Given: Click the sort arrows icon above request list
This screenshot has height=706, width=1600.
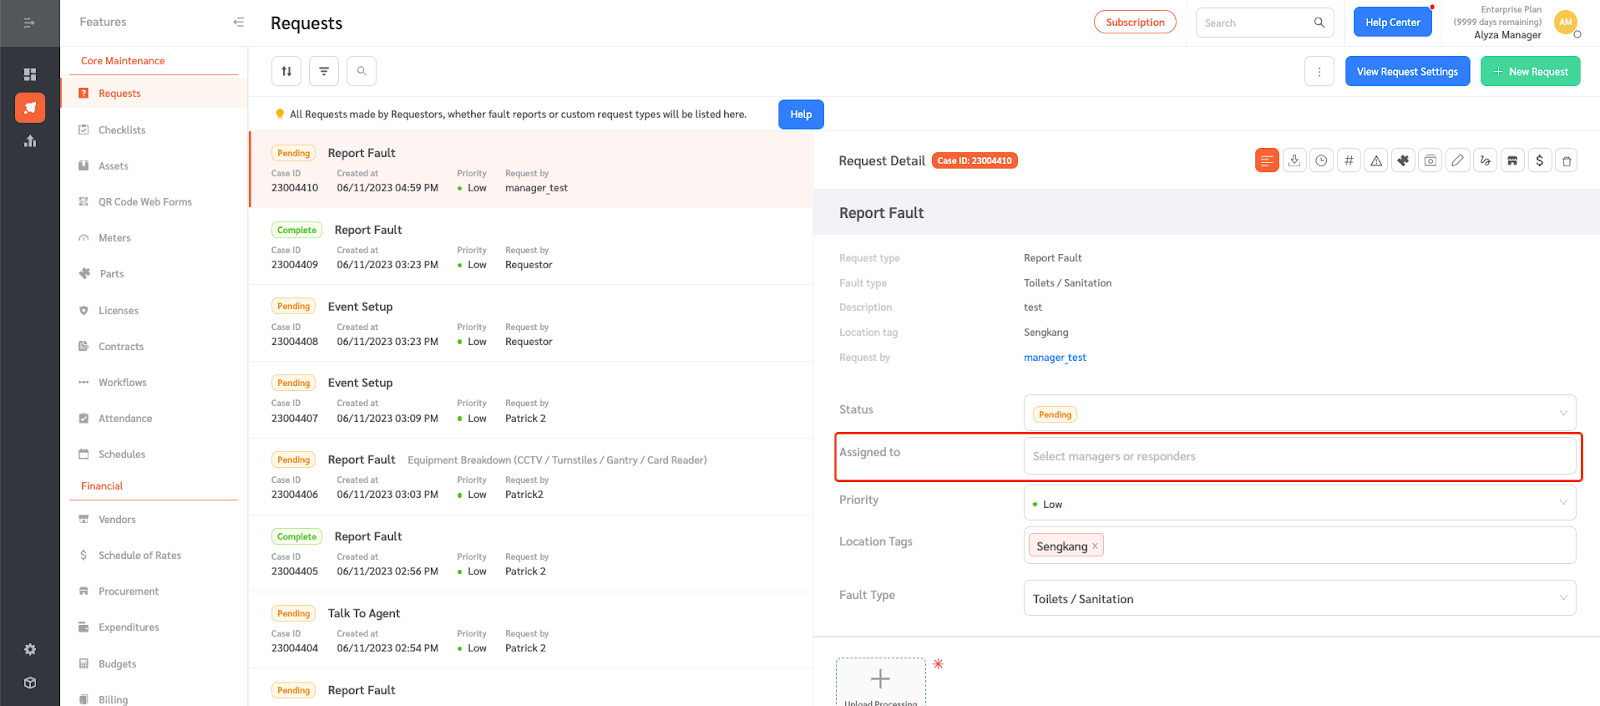Looking at the screenshot, I should click(286, 71).
